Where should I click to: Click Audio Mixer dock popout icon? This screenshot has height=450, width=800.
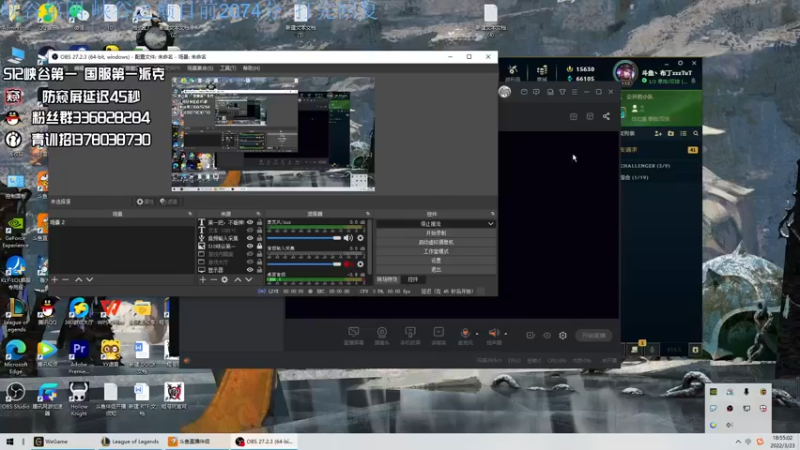pyautogui.click(x=367, y=214)
